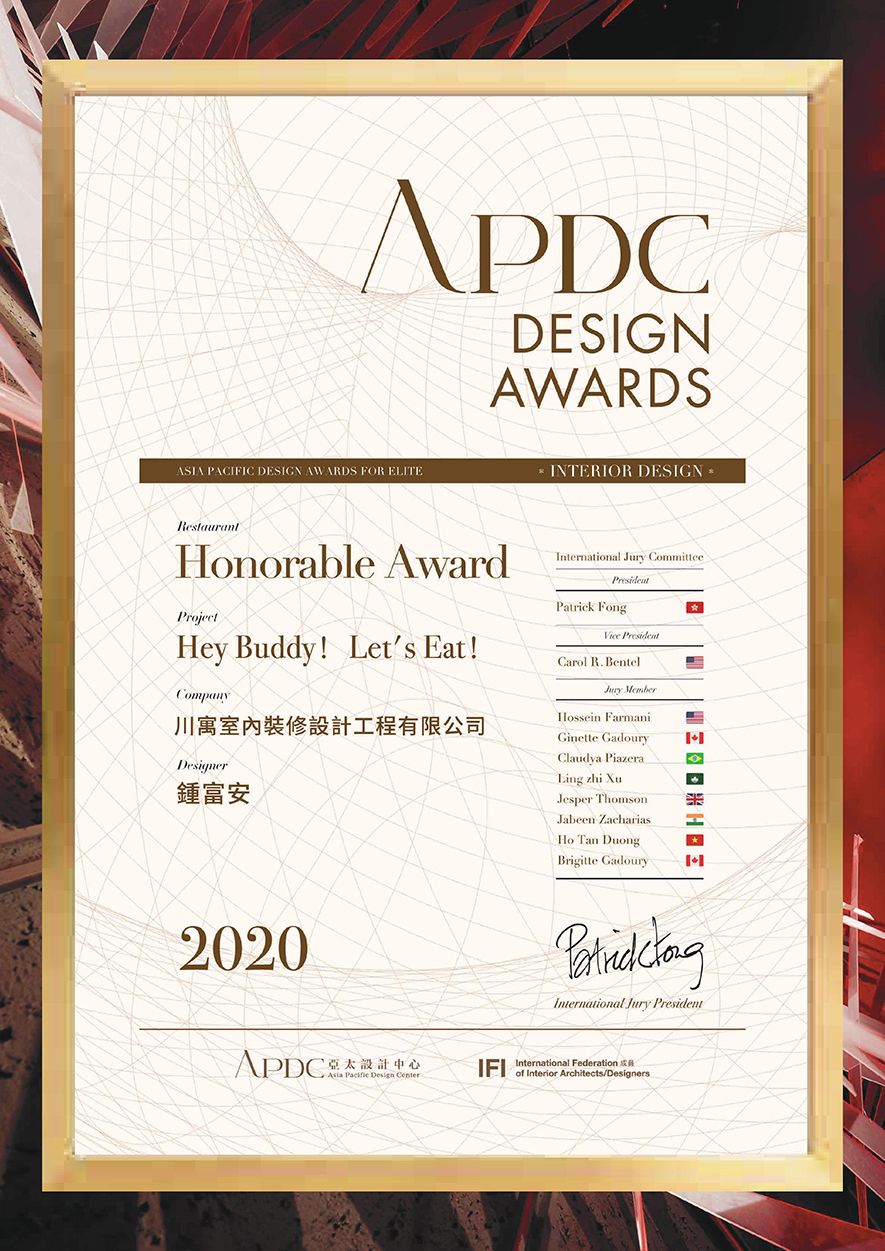Click the US flag beside Carol R. Bentel
This screenshot has width=885, height=1251.
(695, 662)
